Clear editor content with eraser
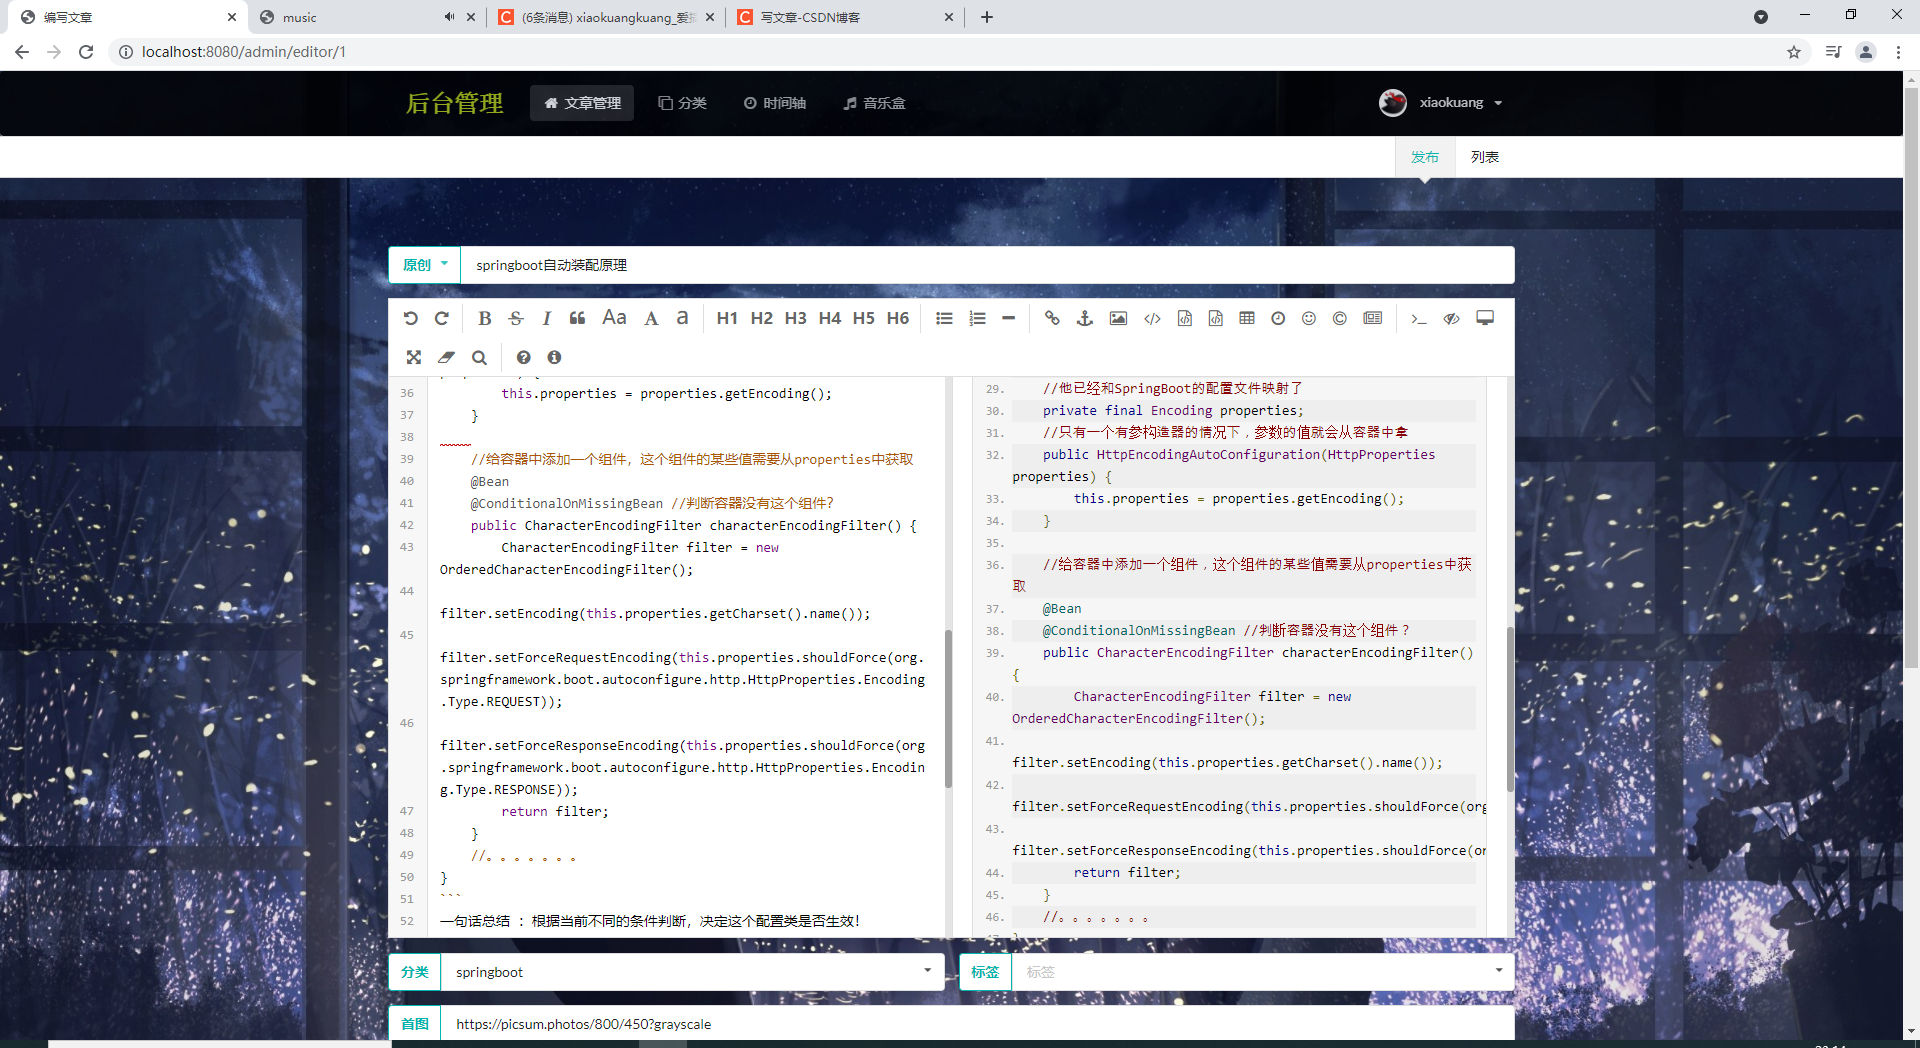1920x1048 pixels. coord(446,357)
